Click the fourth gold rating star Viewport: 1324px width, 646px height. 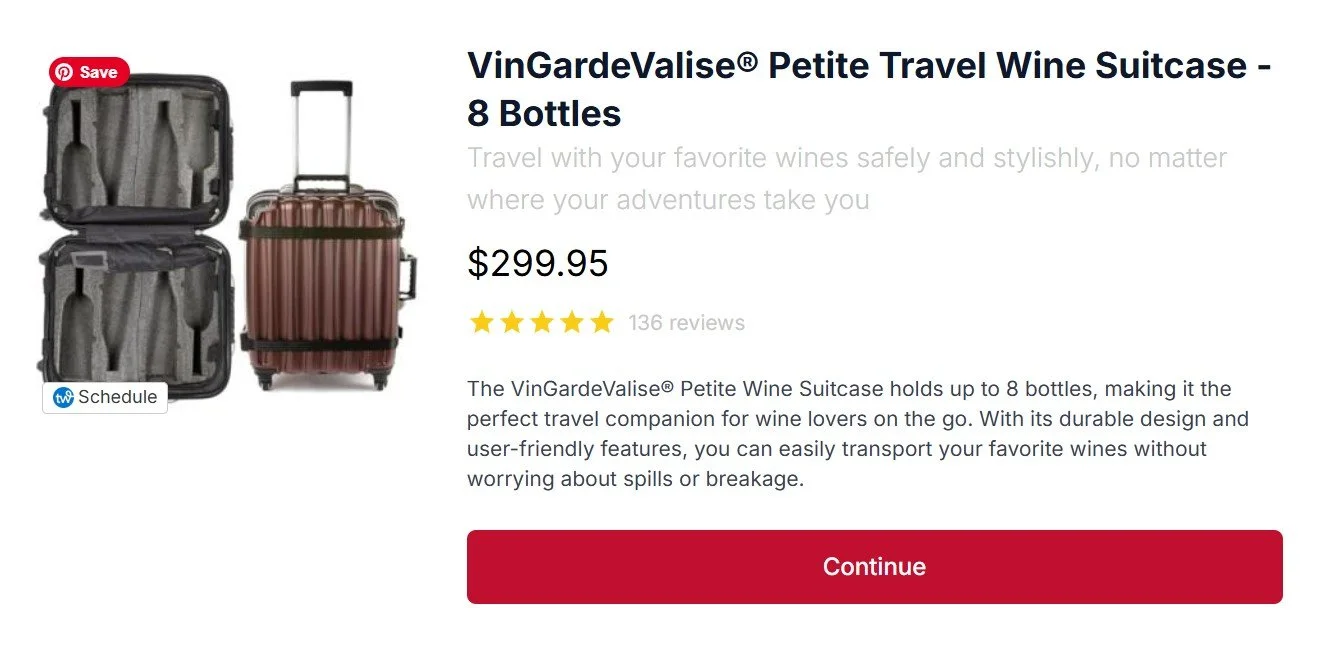(572, 322)
